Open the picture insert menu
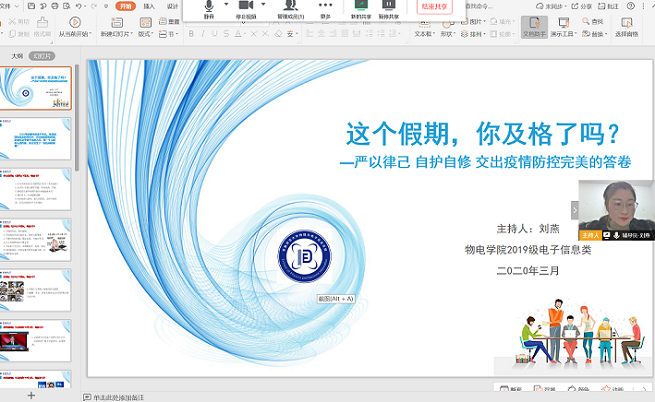The image size is (655, 402). [473, 21]
